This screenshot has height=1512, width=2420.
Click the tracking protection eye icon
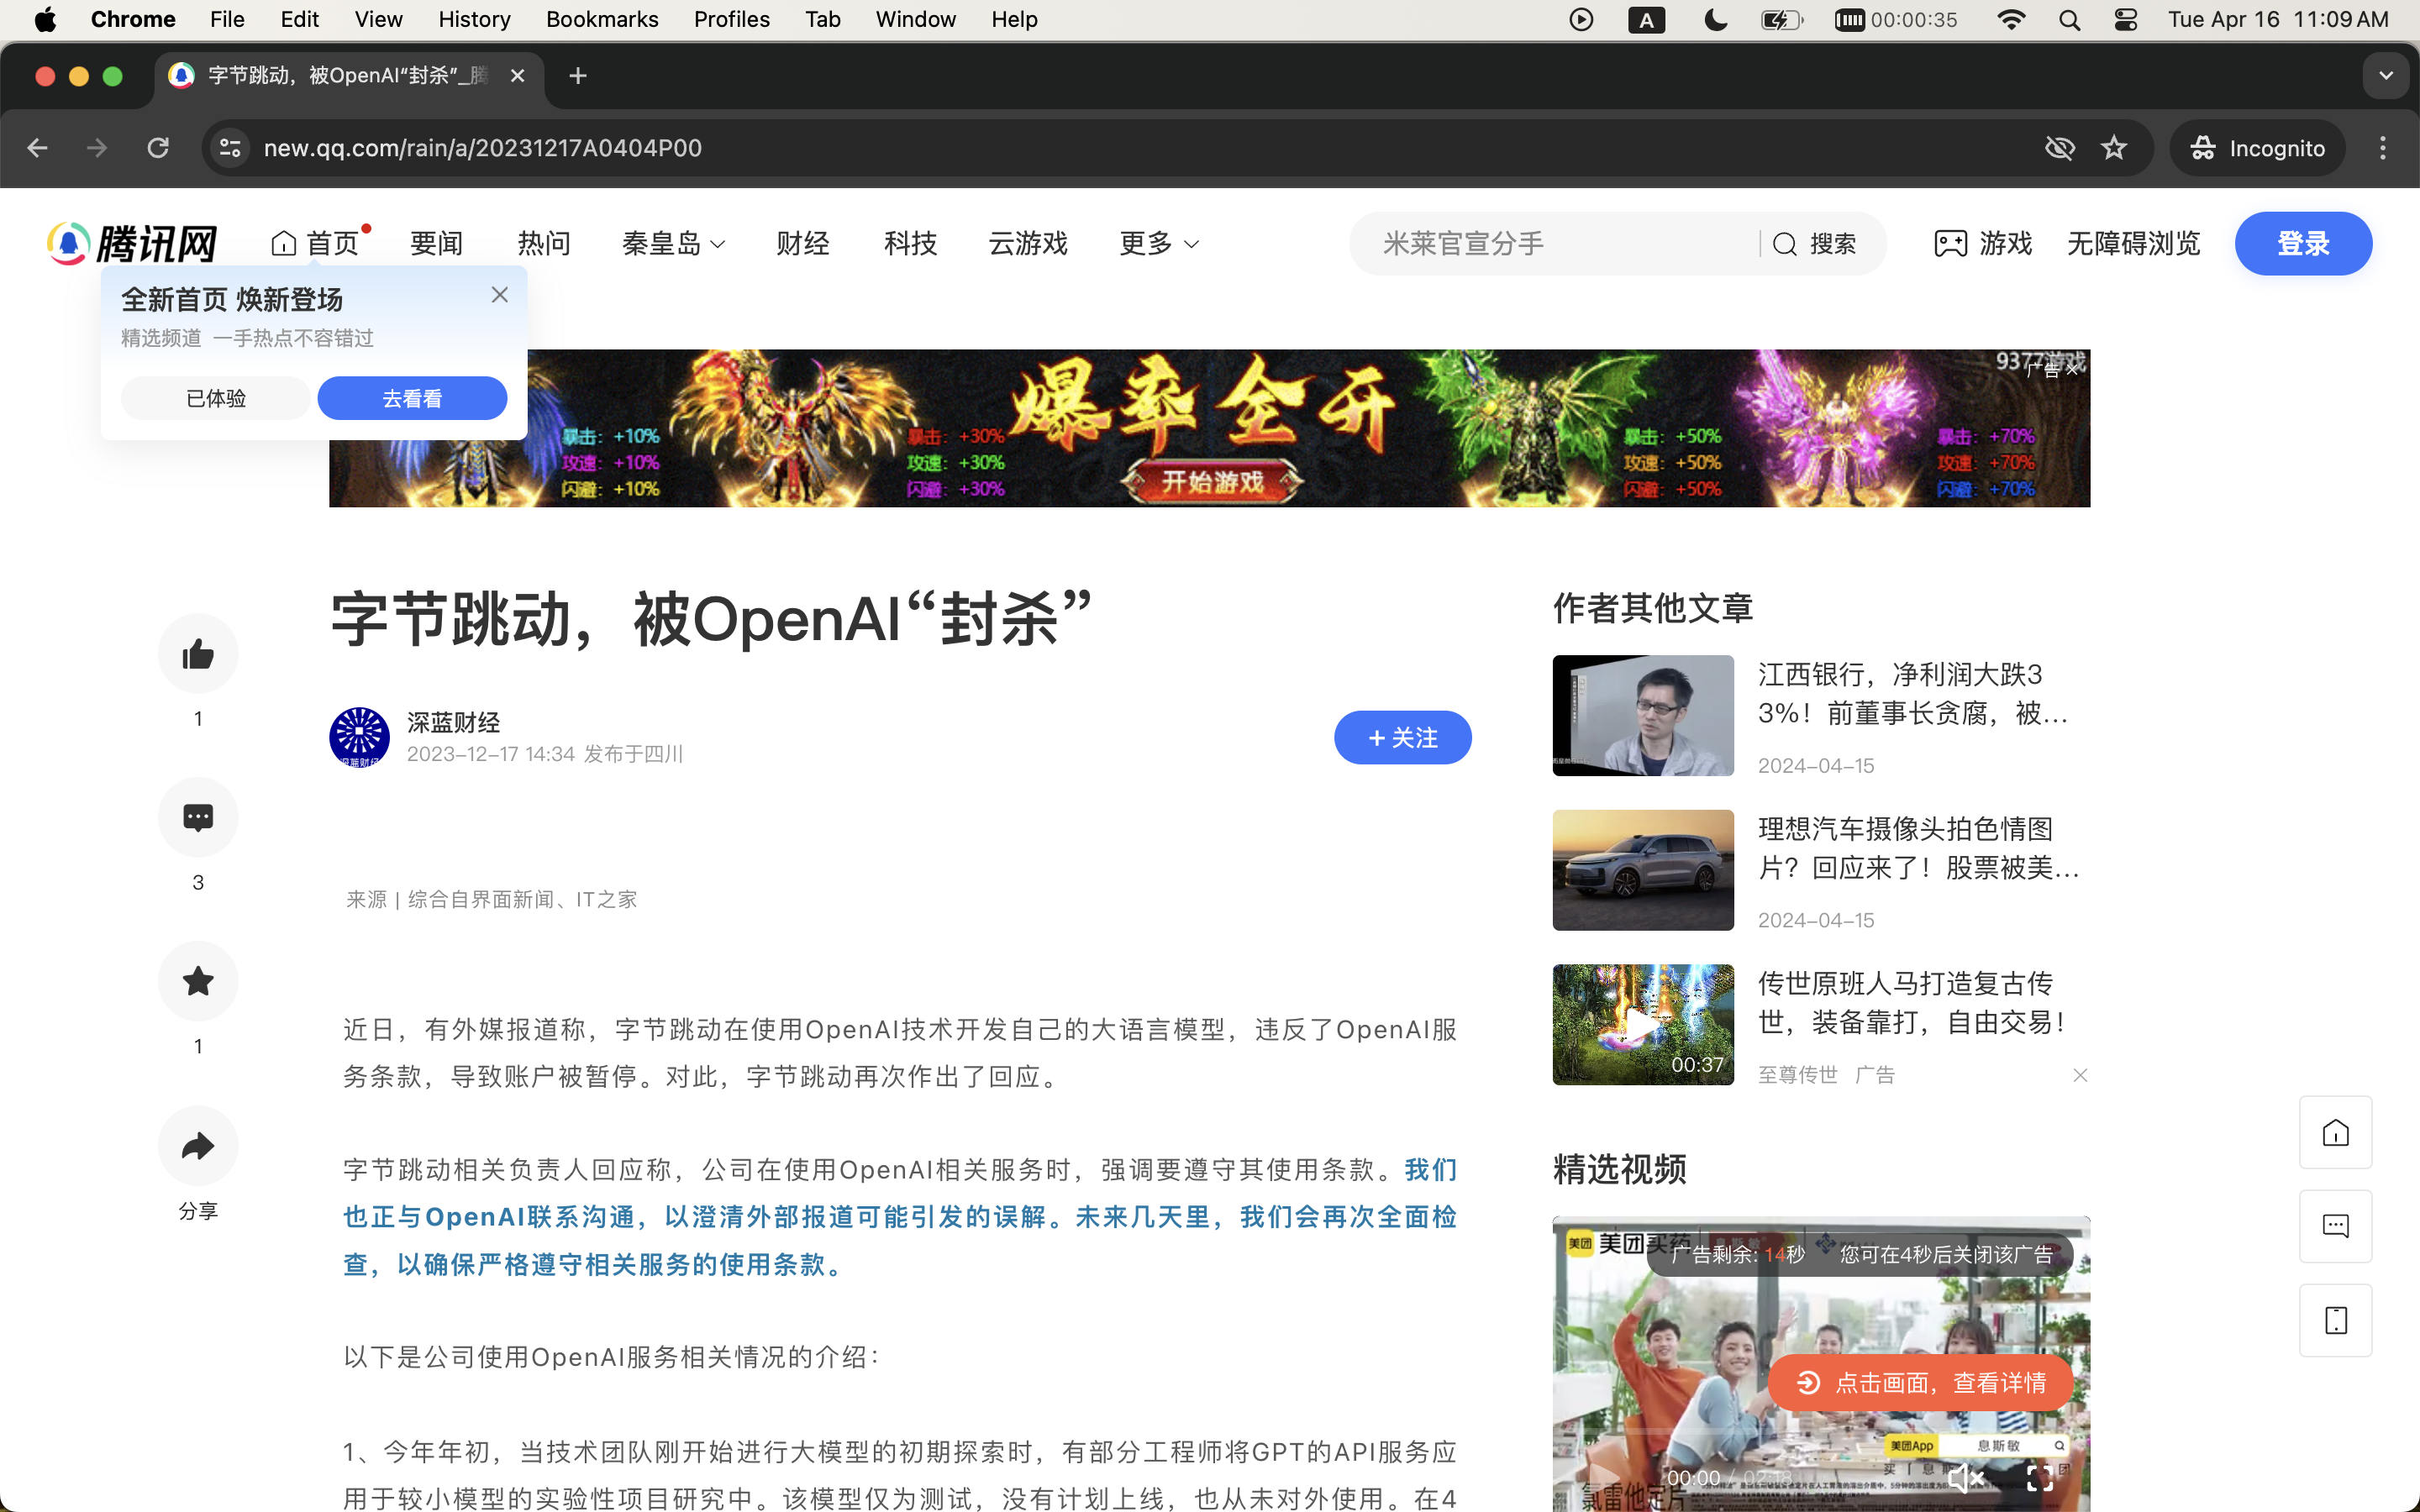2059,148
